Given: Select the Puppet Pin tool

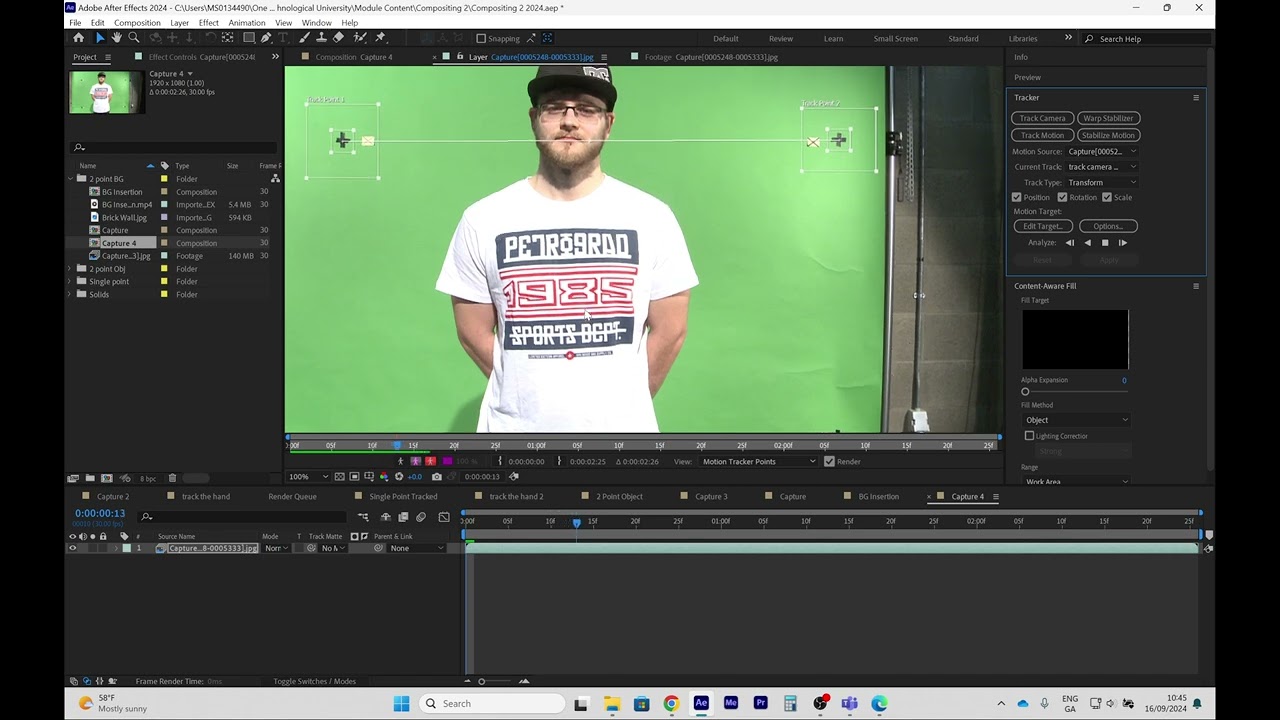Looking at the screenshot, I should coord(380,38).
